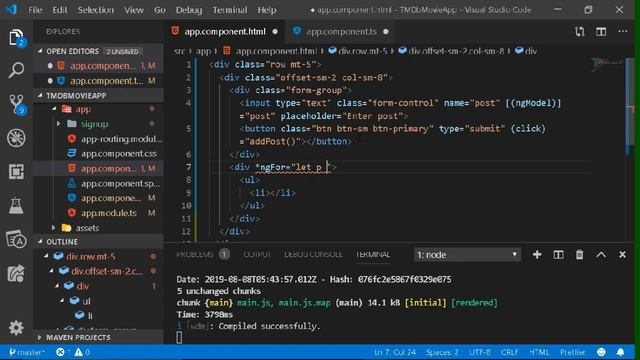The height and width of the screenshot is (360, 640).
Task: Click the errors count in status bar
Action: [x=62, y=352]
